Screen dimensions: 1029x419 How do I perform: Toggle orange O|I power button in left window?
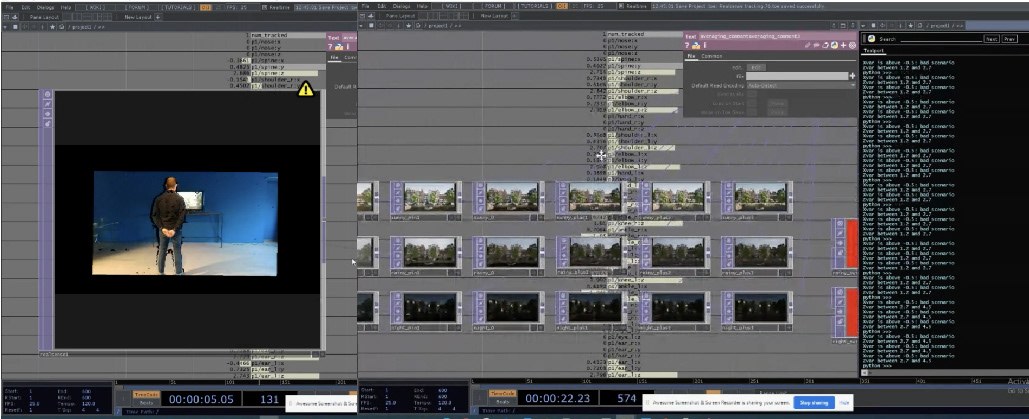point(205,7)
